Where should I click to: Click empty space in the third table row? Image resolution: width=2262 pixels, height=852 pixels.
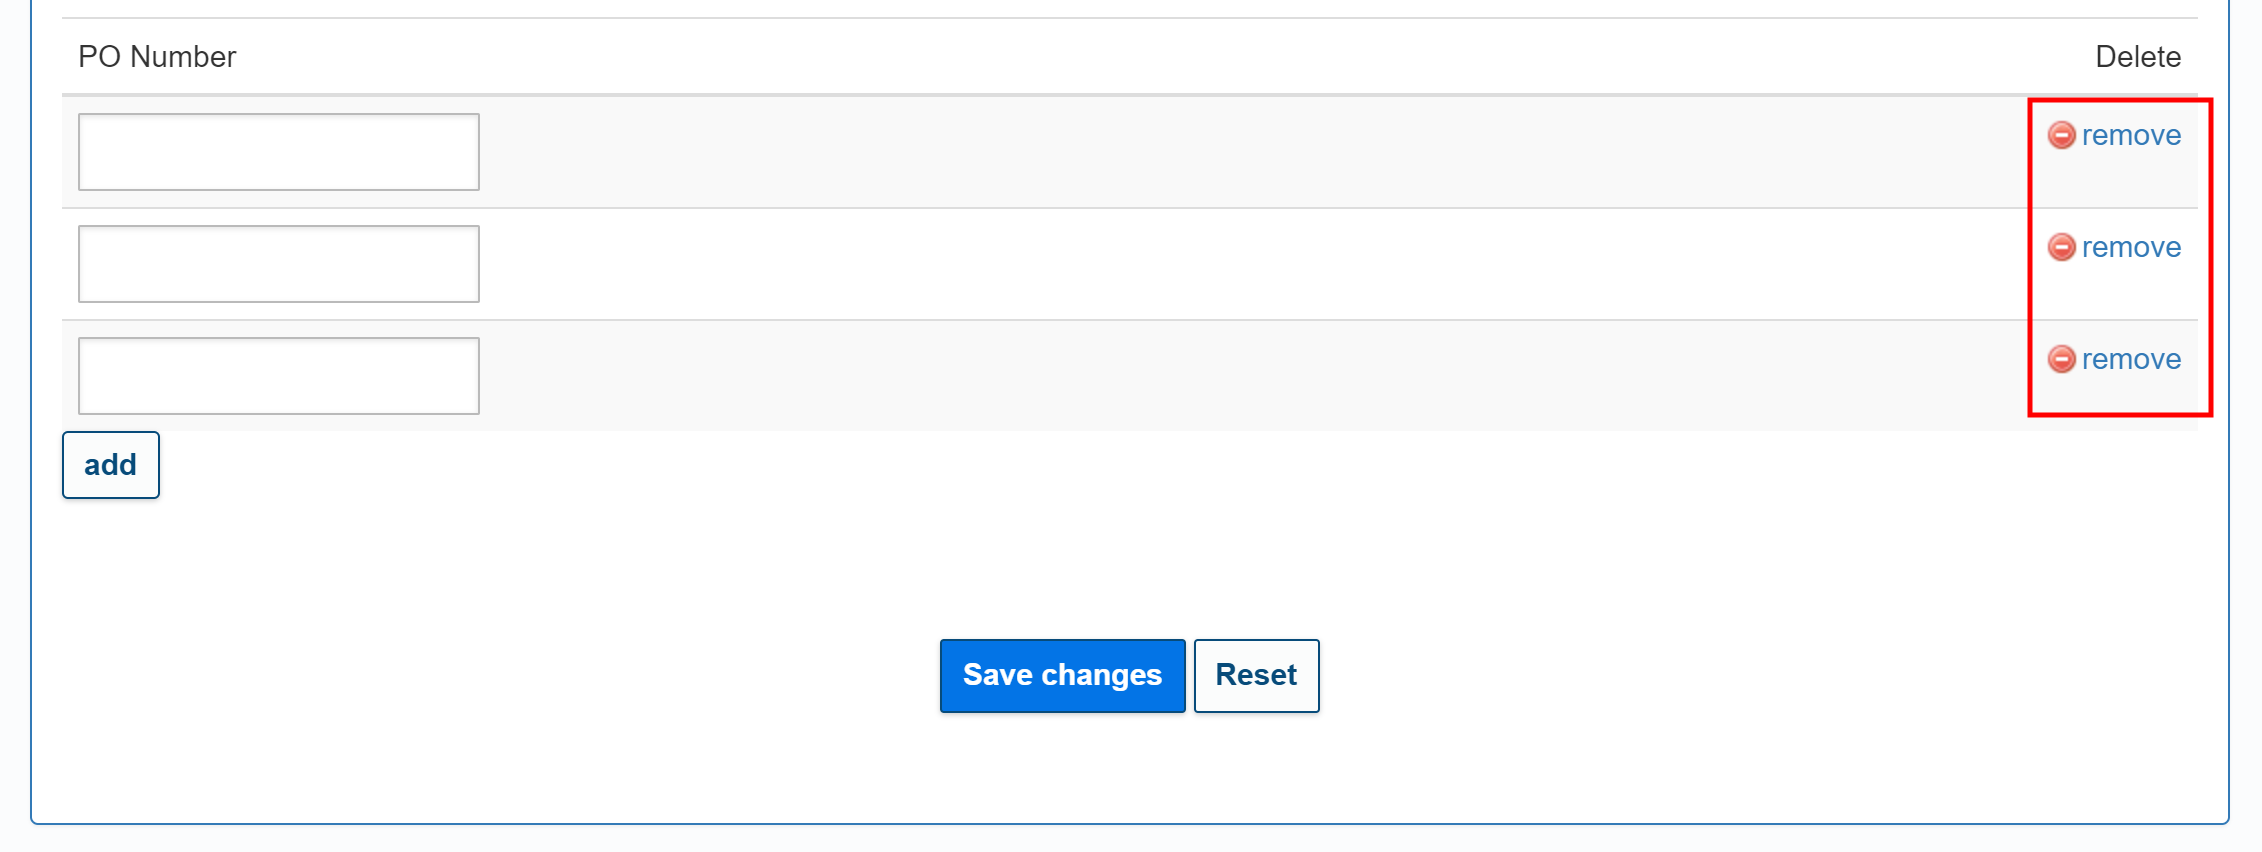tap(1200, 376)
